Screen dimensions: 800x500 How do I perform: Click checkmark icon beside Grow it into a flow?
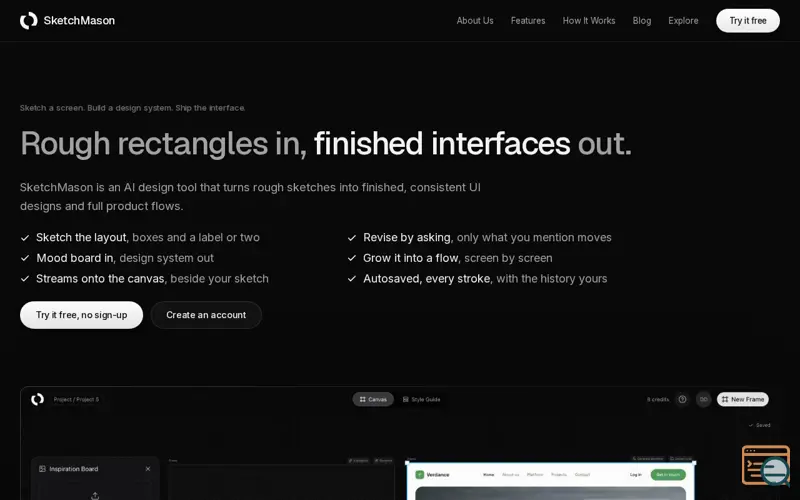coord(352,258)
